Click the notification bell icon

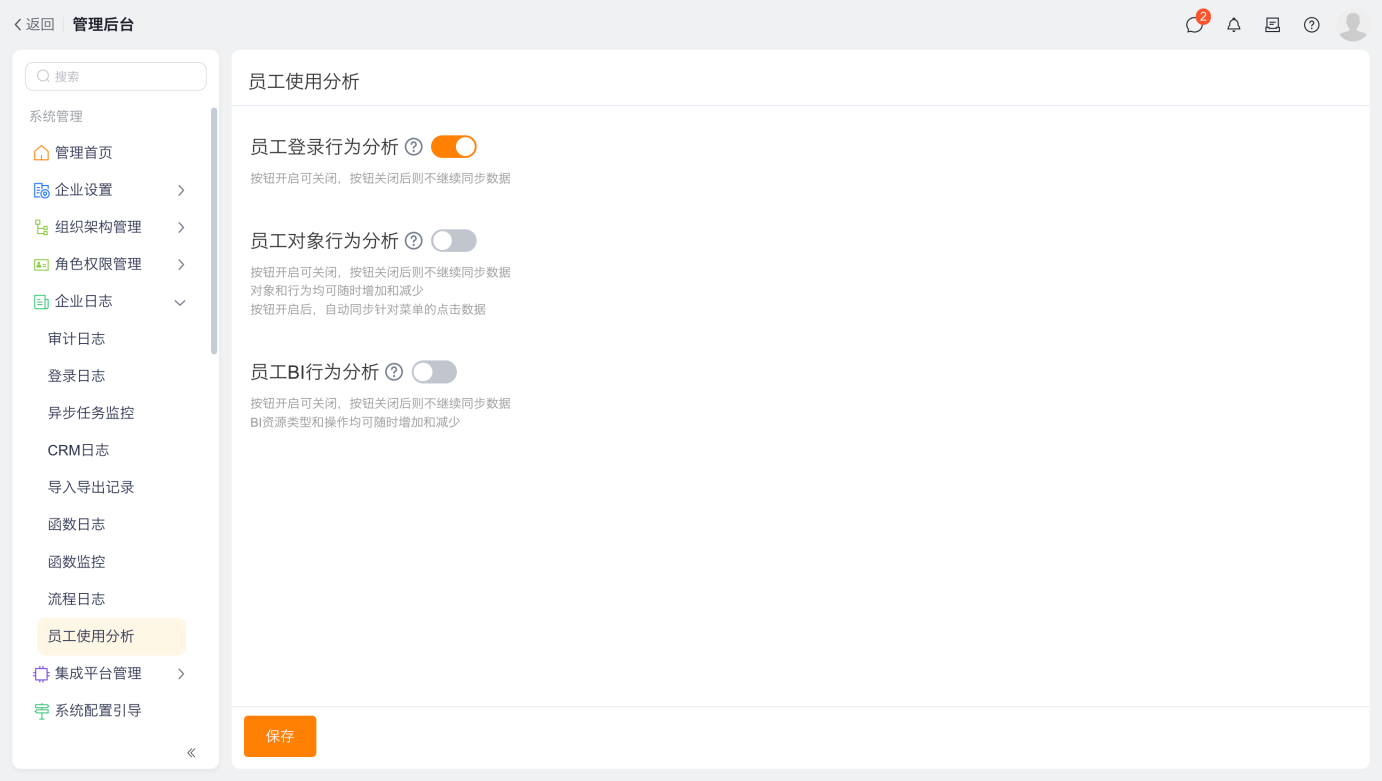pos(1234,25)
